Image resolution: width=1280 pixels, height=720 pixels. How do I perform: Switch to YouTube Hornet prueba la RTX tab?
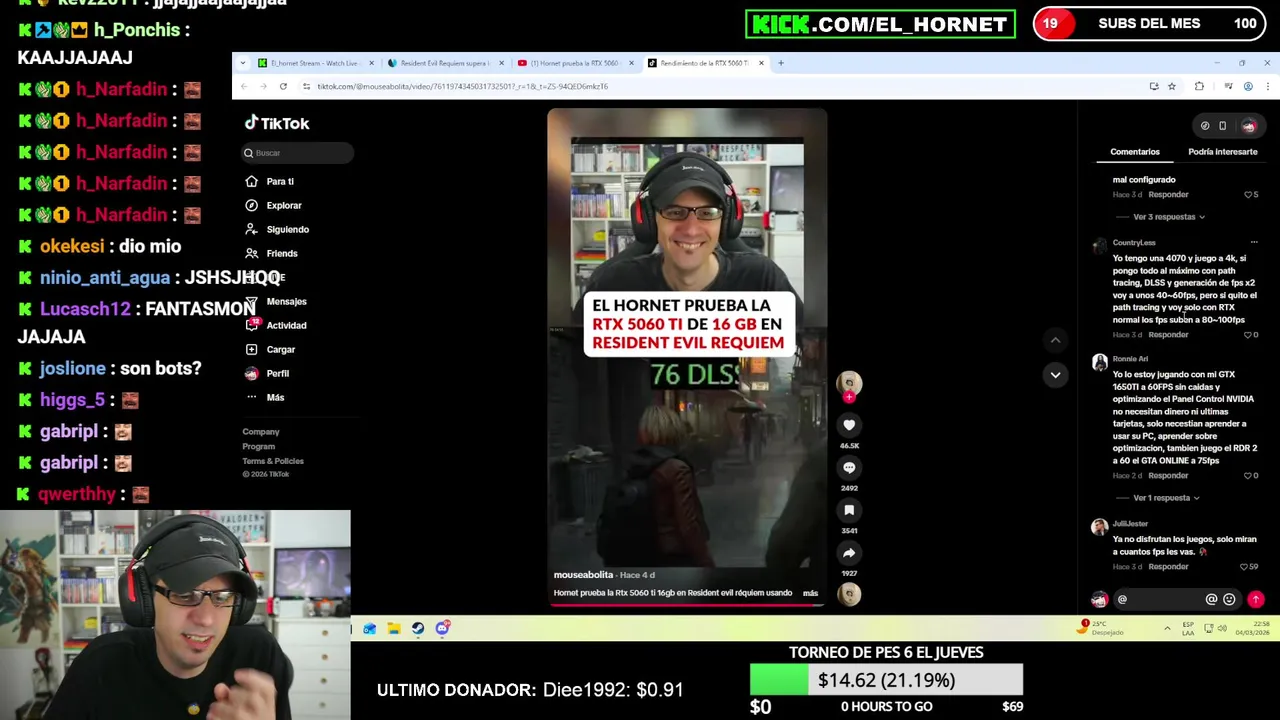574,63
